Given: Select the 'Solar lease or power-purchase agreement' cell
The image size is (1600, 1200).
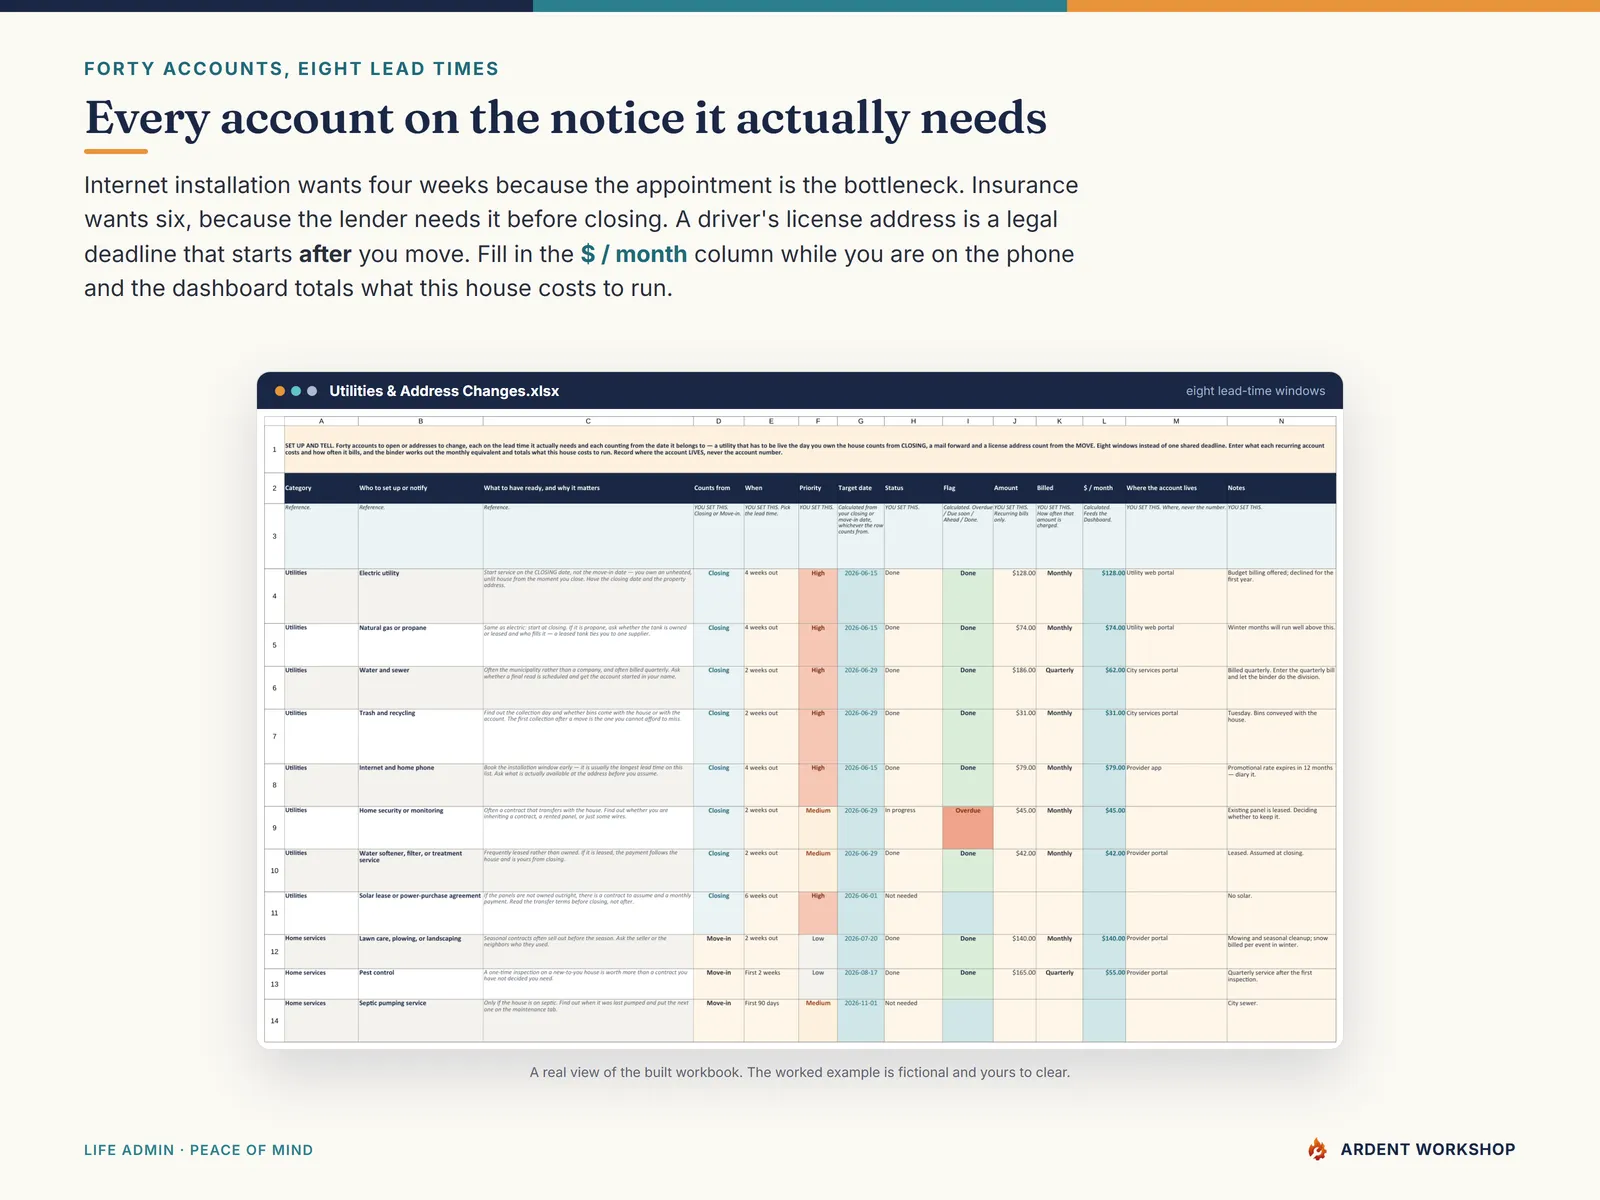Looking at the screenshot, I should [x=420, y=913].
